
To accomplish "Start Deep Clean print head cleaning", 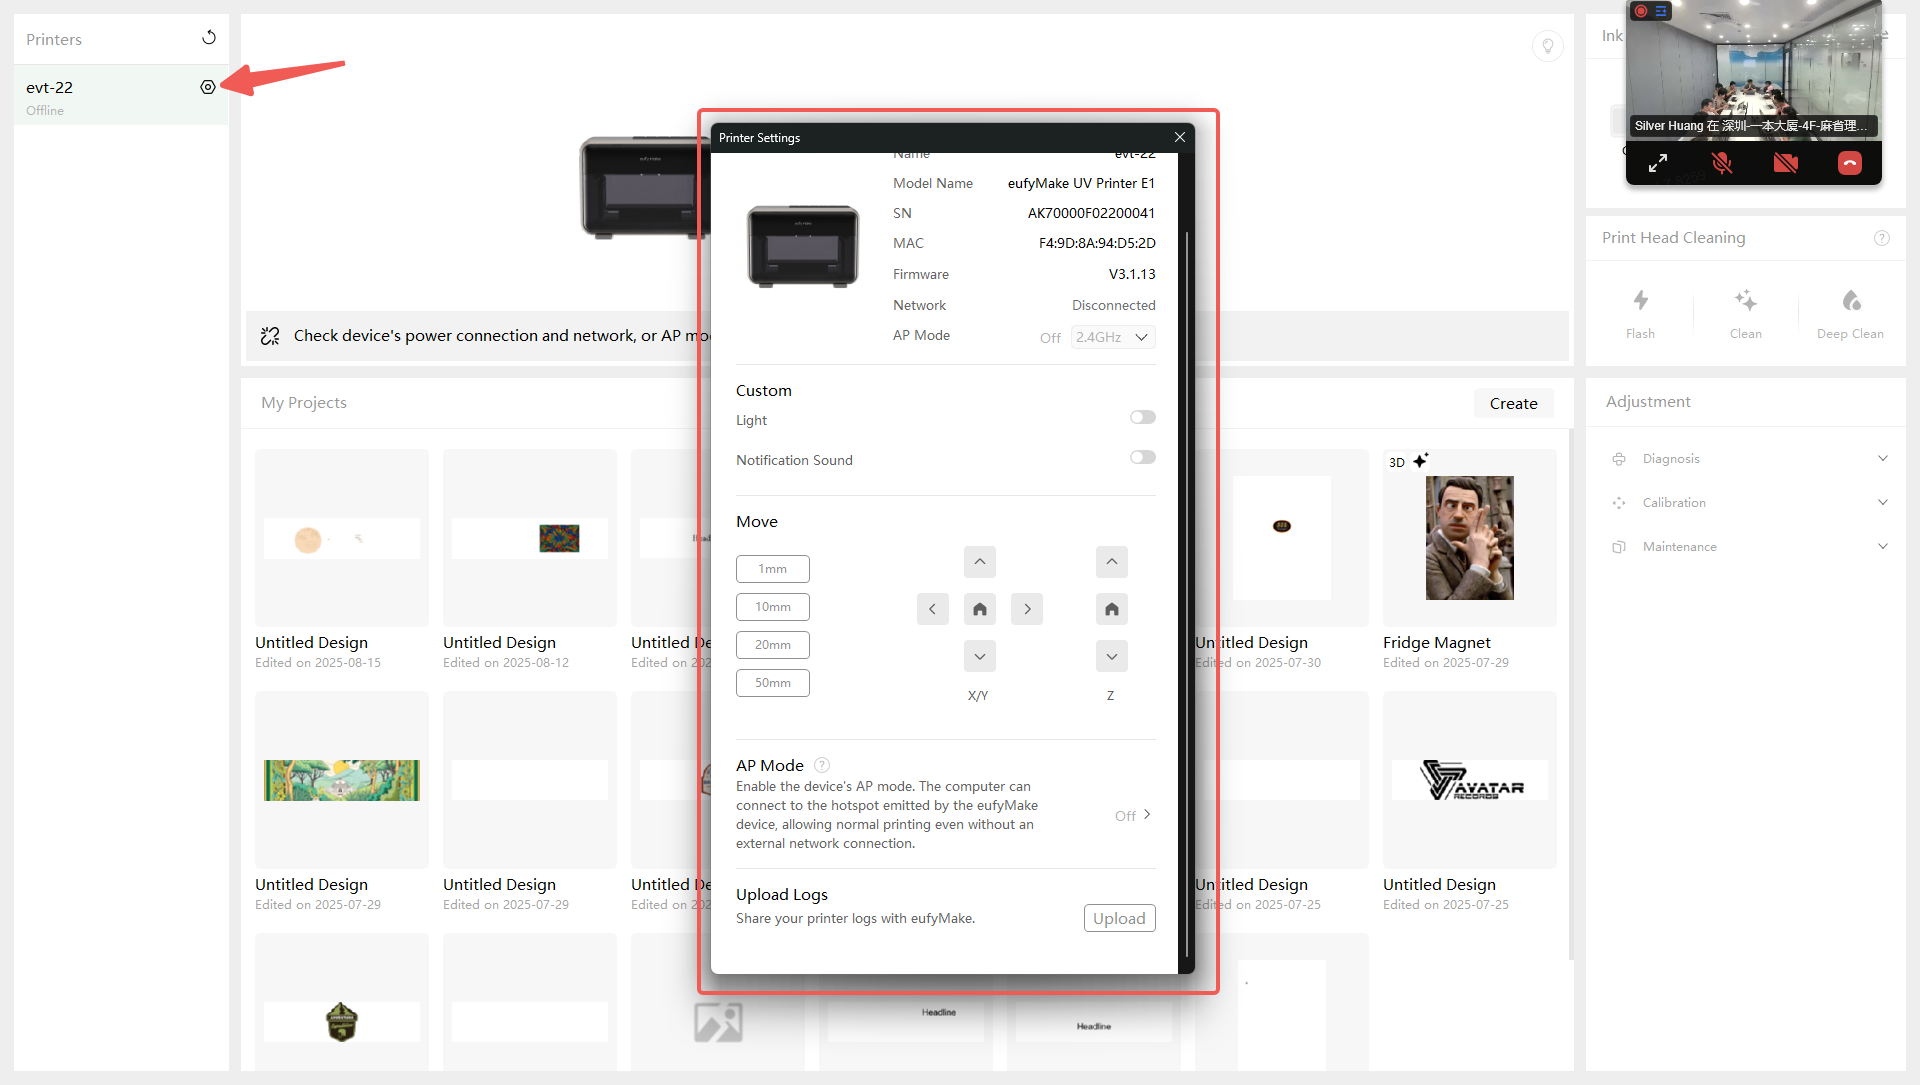I will pyautogui.click(x=1850, y=313).
